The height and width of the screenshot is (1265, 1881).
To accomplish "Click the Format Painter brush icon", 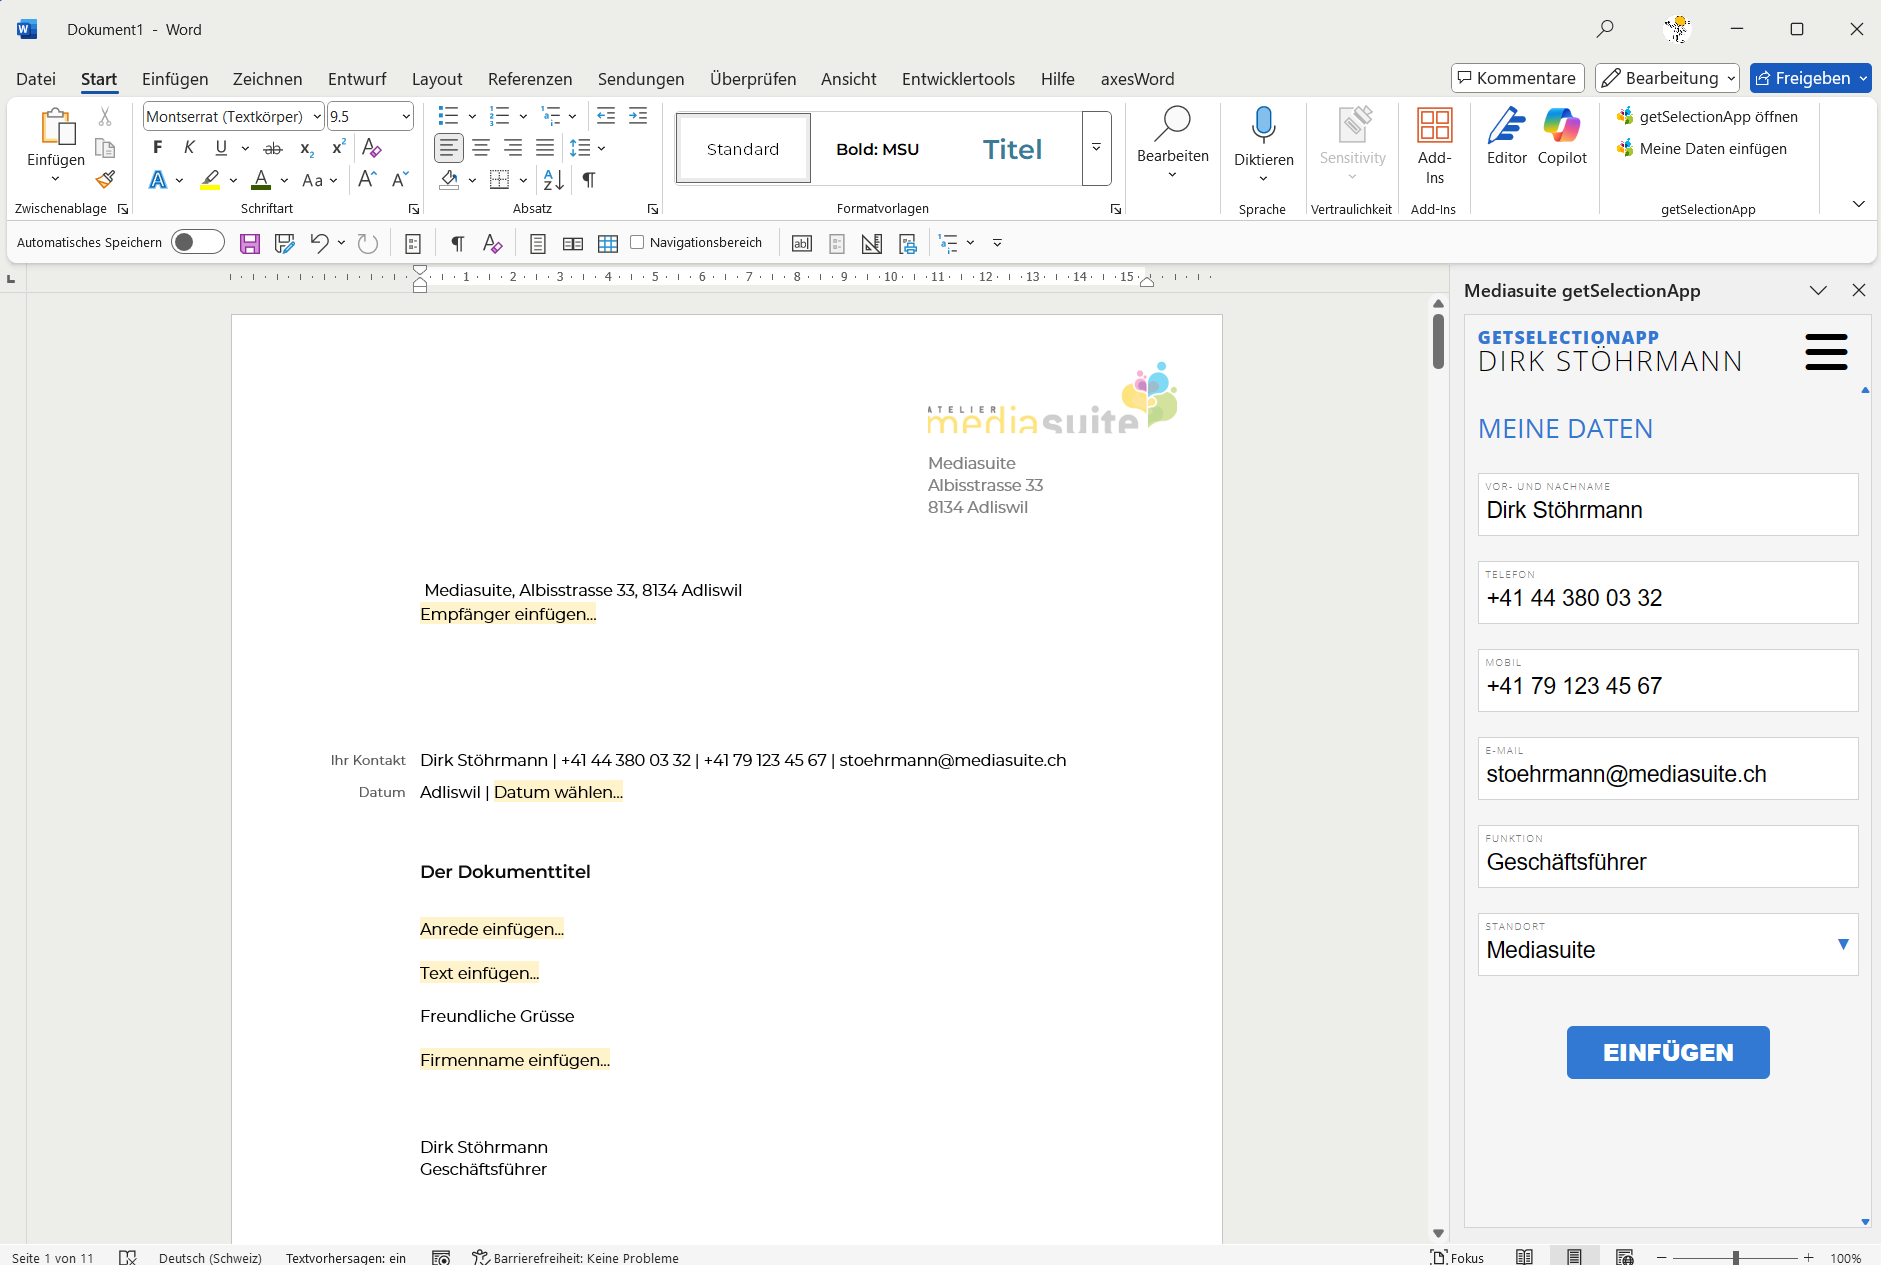I will (105, 180).
